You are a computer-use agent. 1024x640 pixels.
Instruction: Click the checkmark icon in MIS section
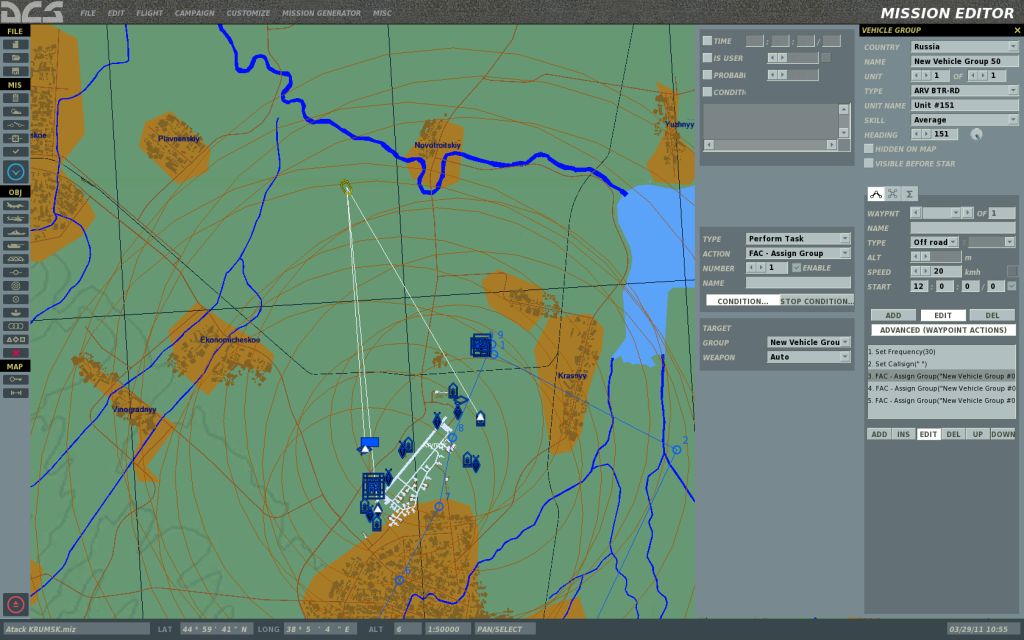(x=15, y=152)
